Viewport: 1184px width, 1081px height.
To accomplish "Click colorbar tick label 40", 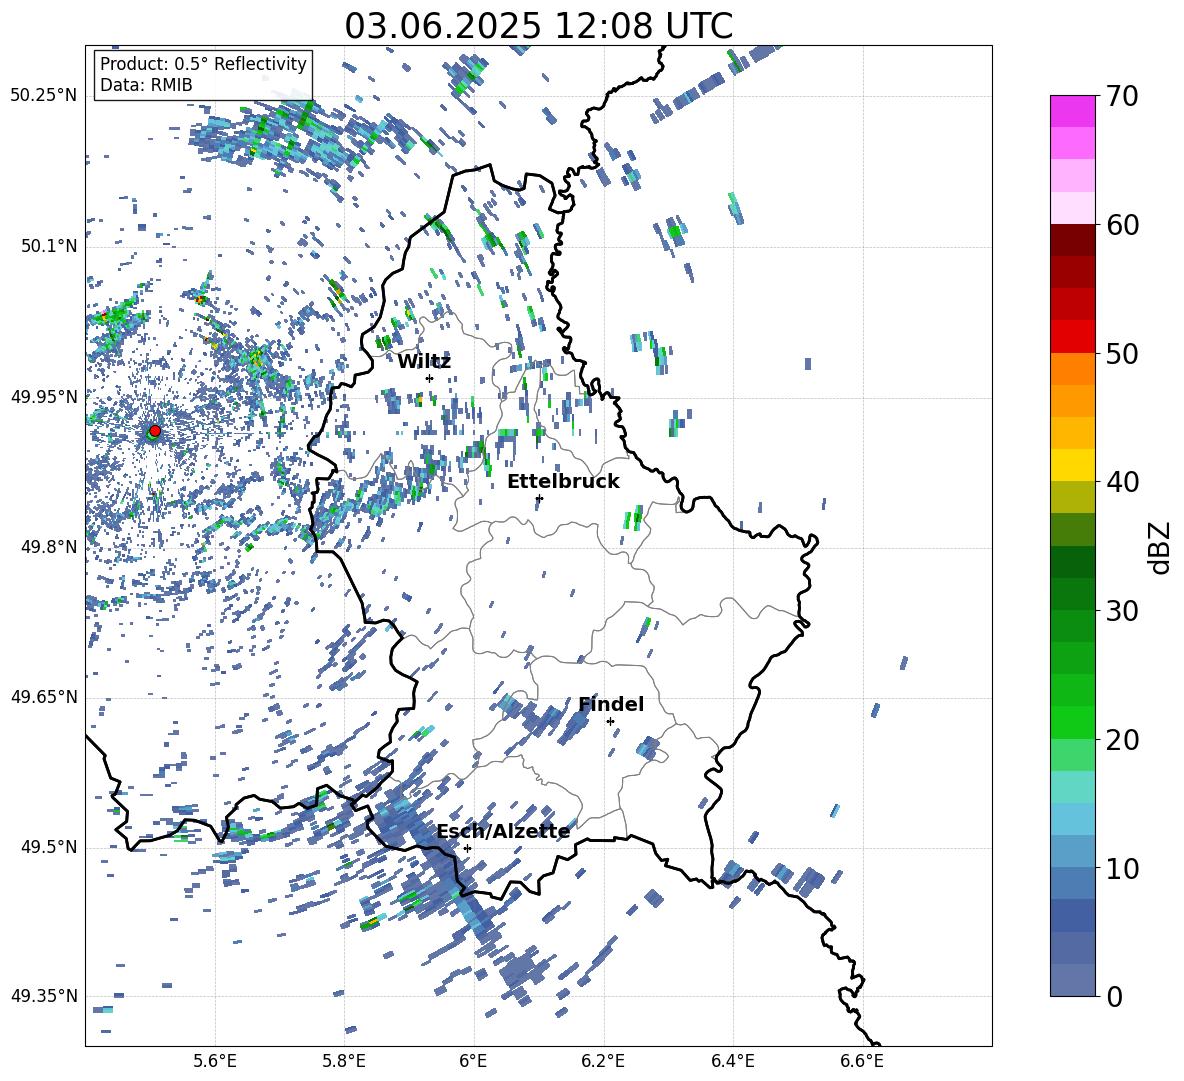I will pos(1122,482).
